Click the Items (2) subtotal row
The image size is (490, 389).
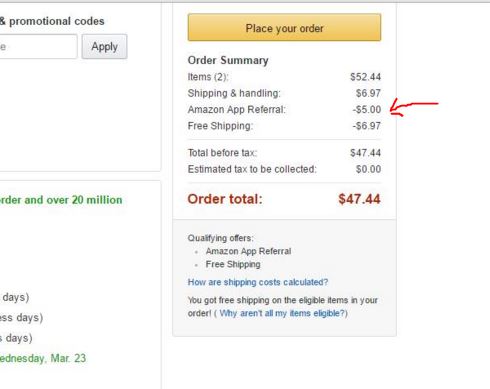pos(284,77)
